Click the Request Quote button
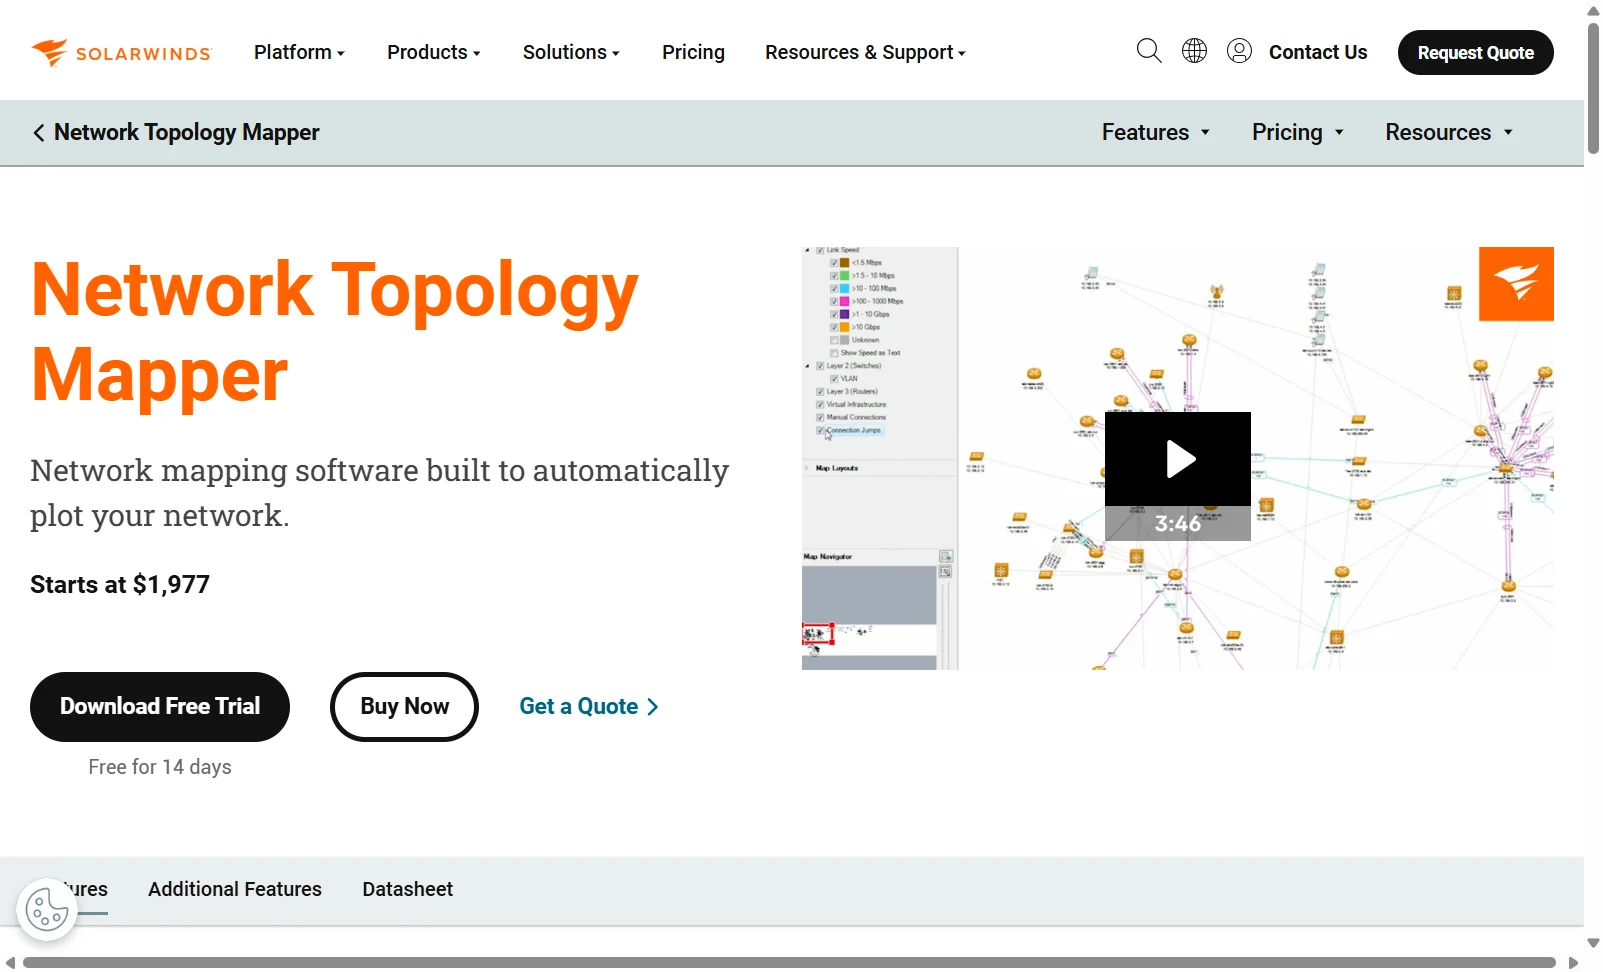This screenshot has width=1603, height=972. click(1475, 52)
